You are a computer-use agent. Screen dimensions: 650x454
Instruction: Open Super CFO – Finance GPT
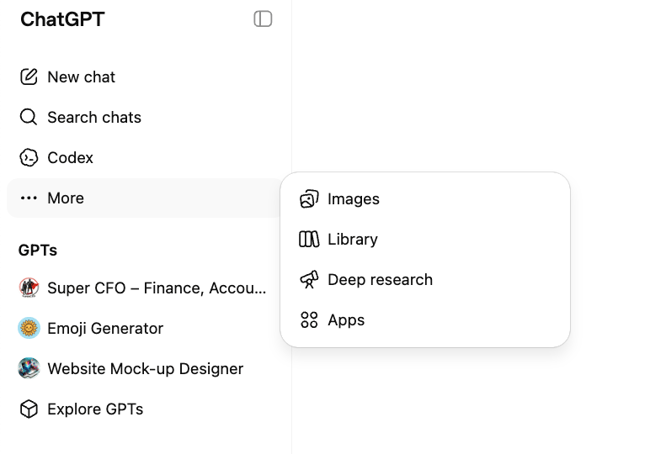[145, 287]
